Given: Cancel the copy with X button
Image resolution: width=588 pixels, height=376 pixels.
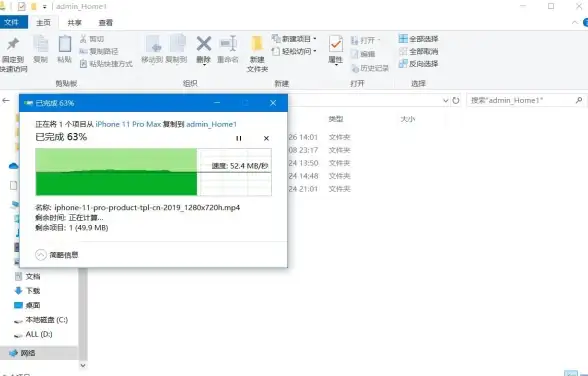Looking at the screenshot, I should (266, 138).
